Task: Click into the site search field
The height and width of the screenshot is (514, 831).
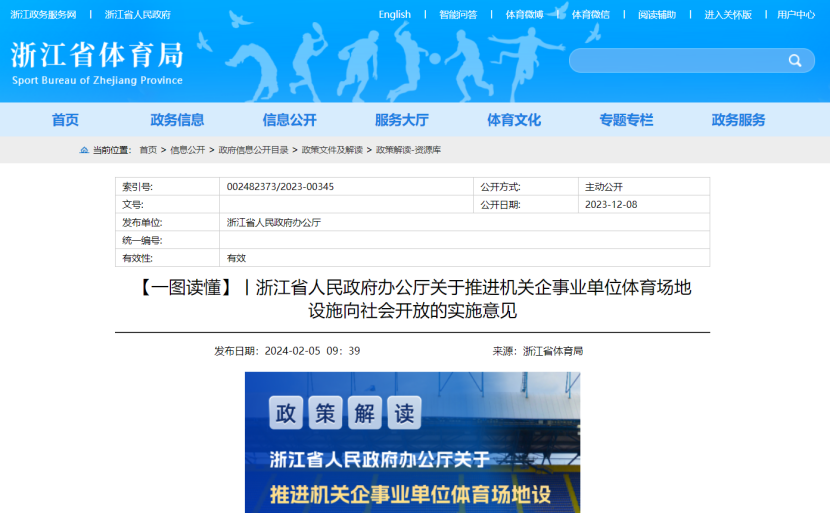Action: pos(677,61)
